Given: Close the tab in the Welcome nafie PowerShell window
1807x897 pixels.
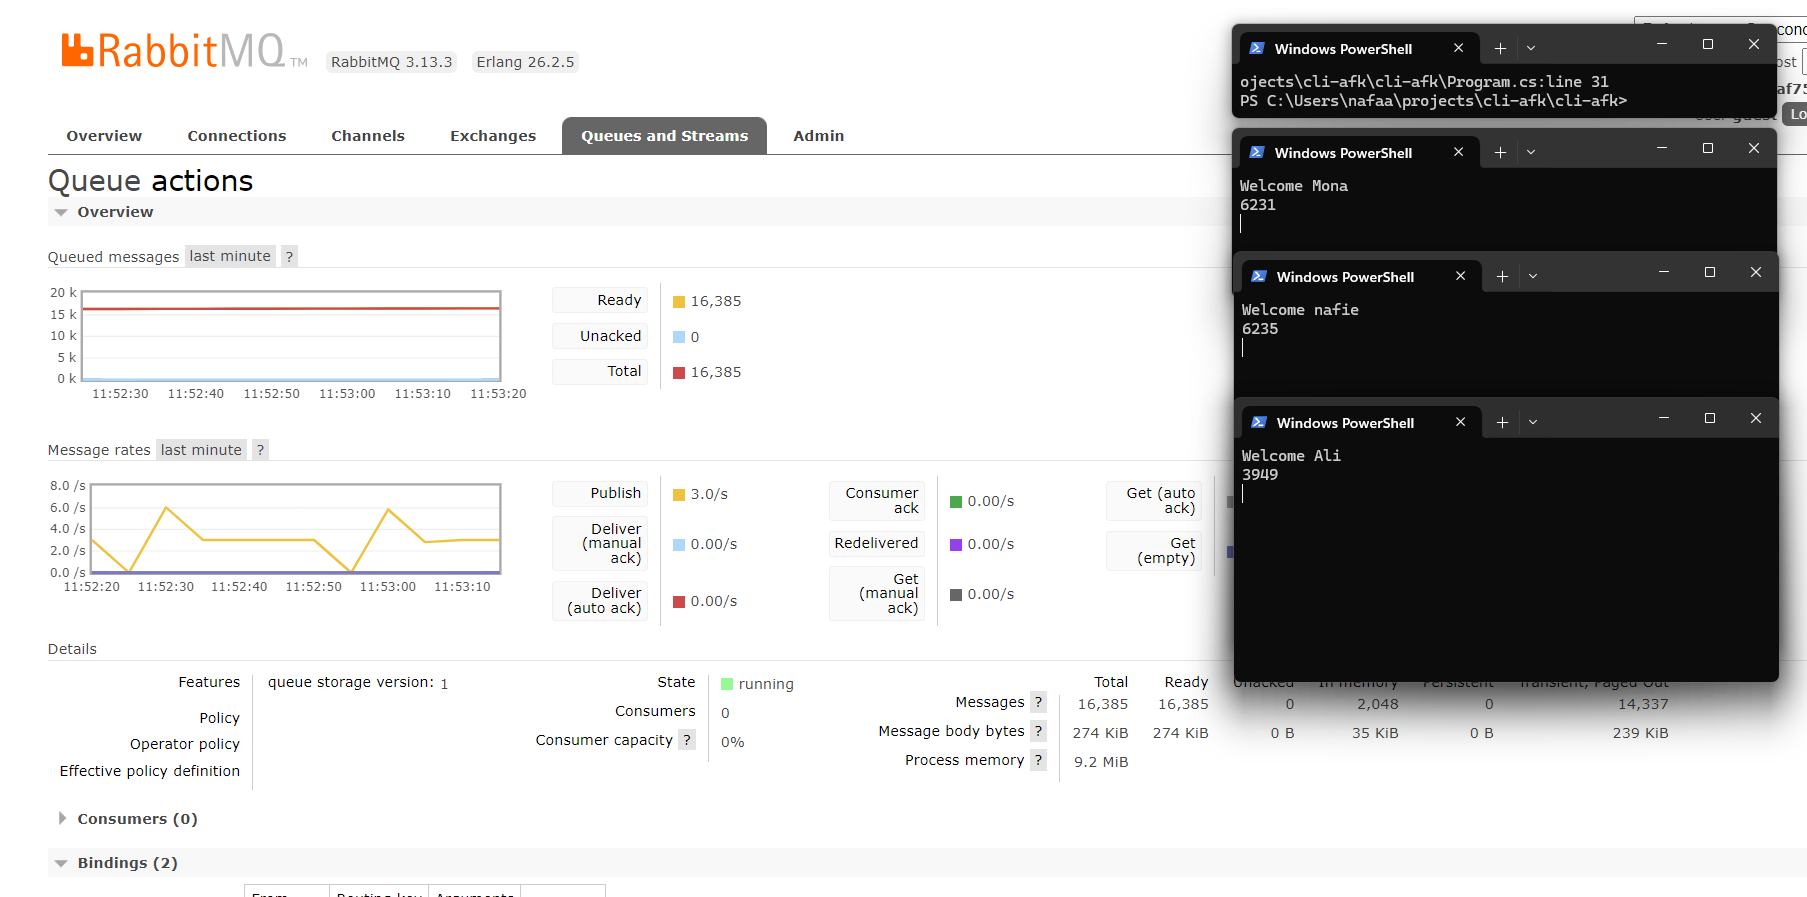Looking at the screenshot, I should tap(1460, 276).
